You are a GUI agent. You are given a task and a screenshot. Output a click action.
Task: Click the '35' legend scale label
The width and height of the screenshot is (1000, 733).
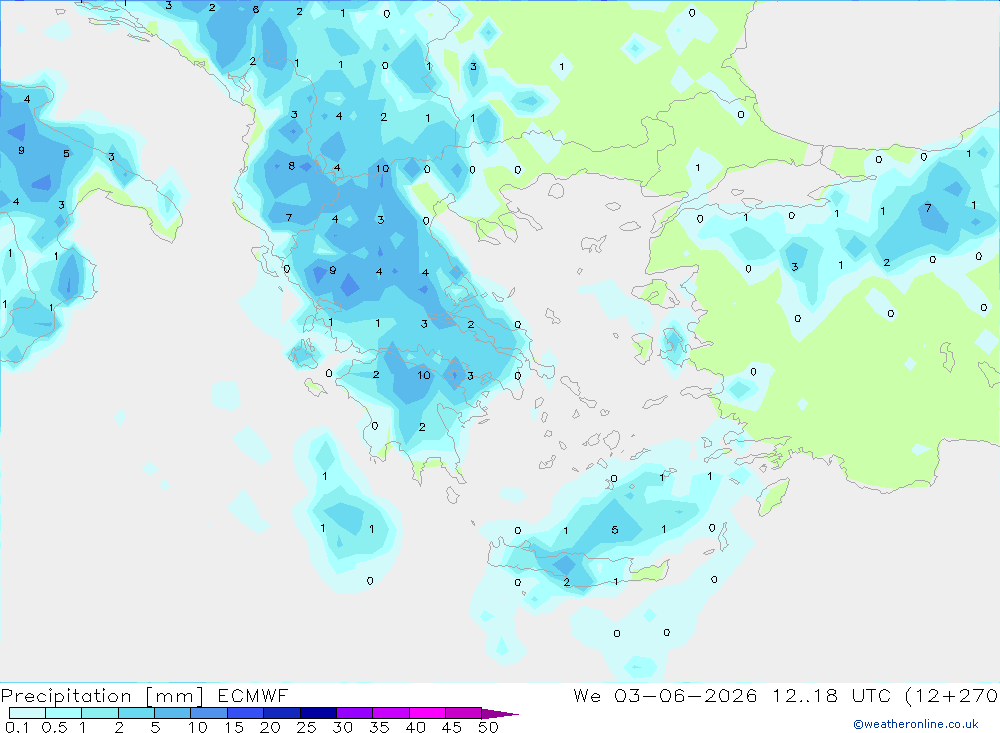pos(379,727)
